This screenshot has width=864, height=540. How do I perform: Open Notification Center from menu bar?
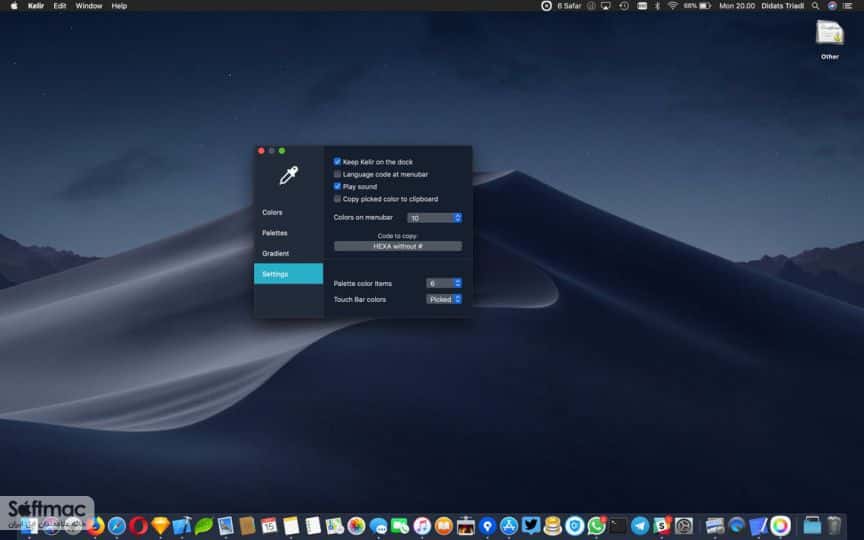(849, 6)
